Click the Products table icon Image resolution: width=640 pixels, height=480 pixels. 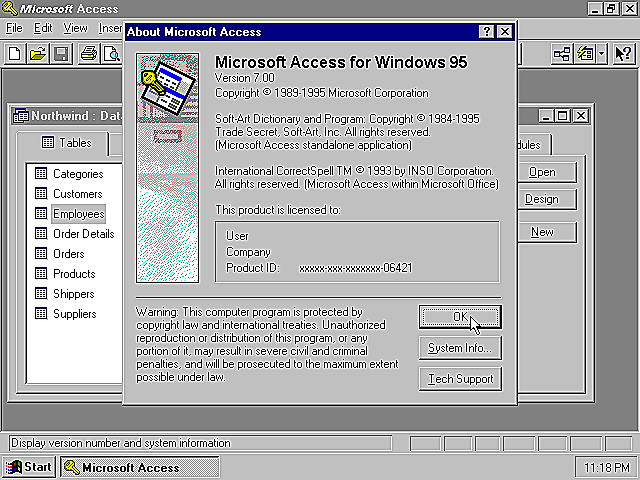click(x=41, y=273)
